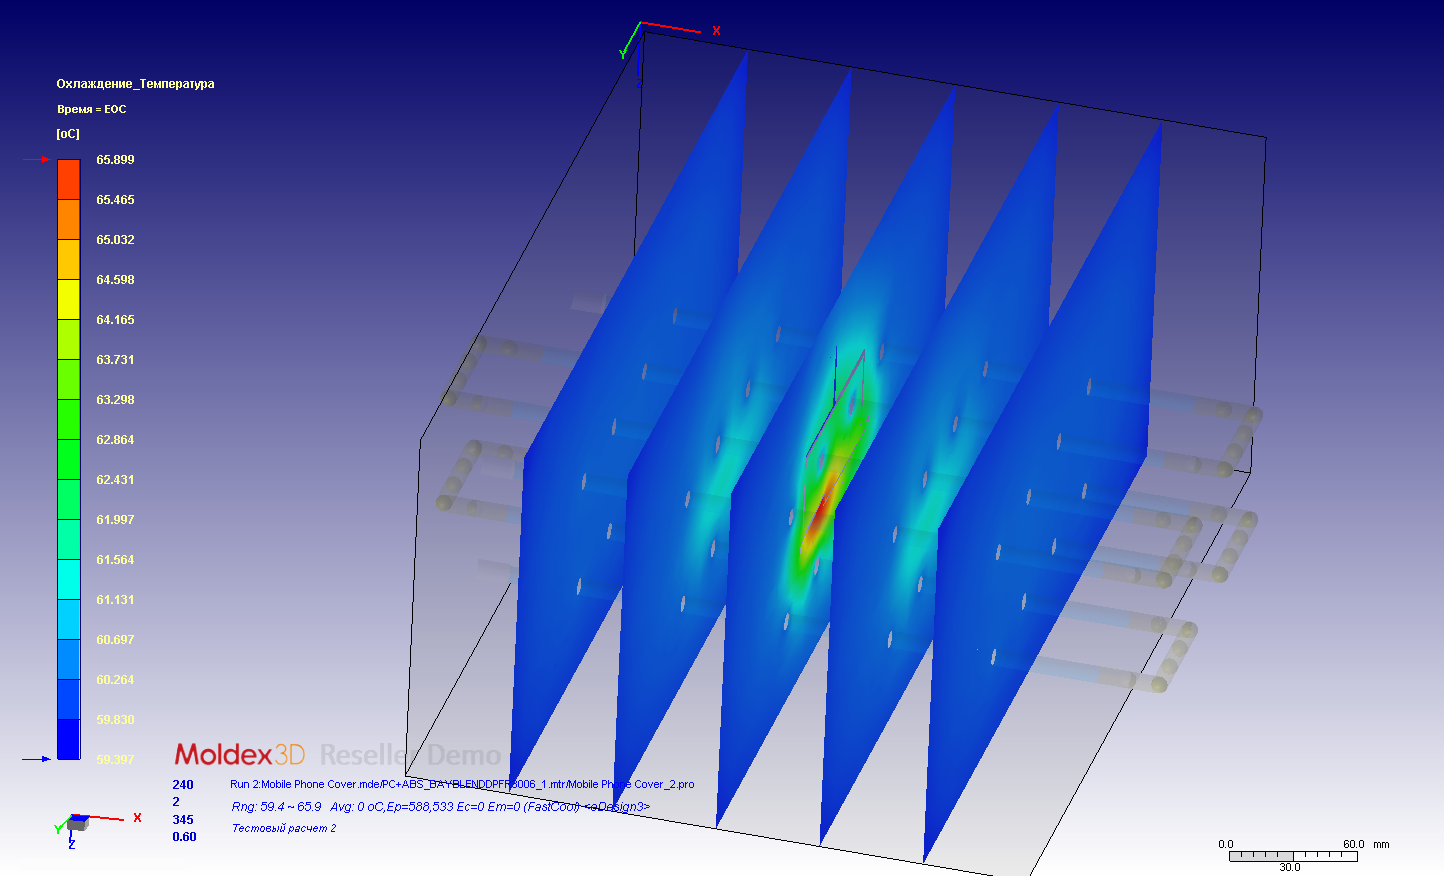Click the value 240 in the info block
Screen dimensions: 1444x876
pyautogui.click(x=183, y=785)
